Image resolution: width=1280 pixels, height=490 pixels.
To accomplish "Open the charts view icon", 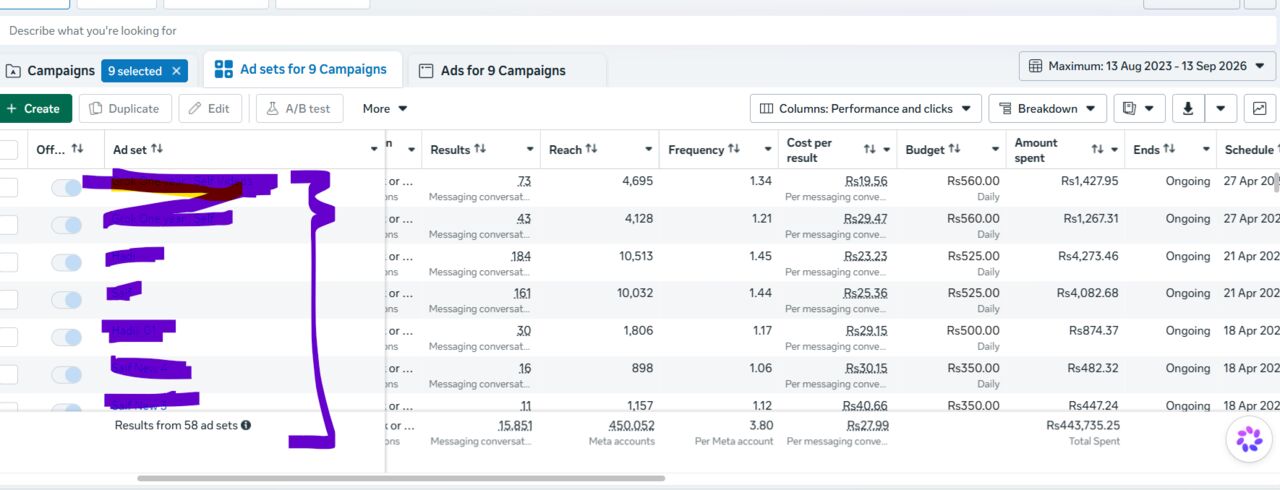I will coord(1259,108).
